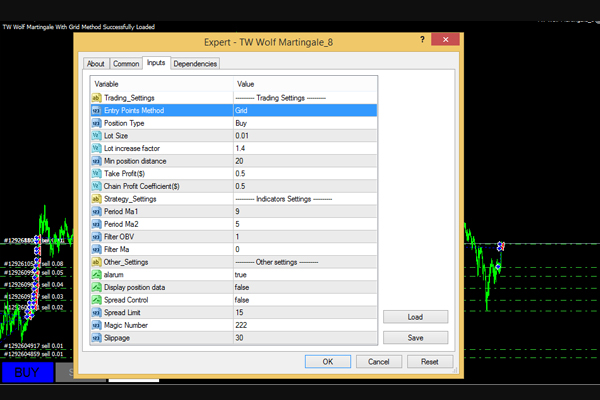The height and width of the screenshot is (400, 600).
Task: Click the #1292604859 sell 0.01 order label
Action: 34,354
